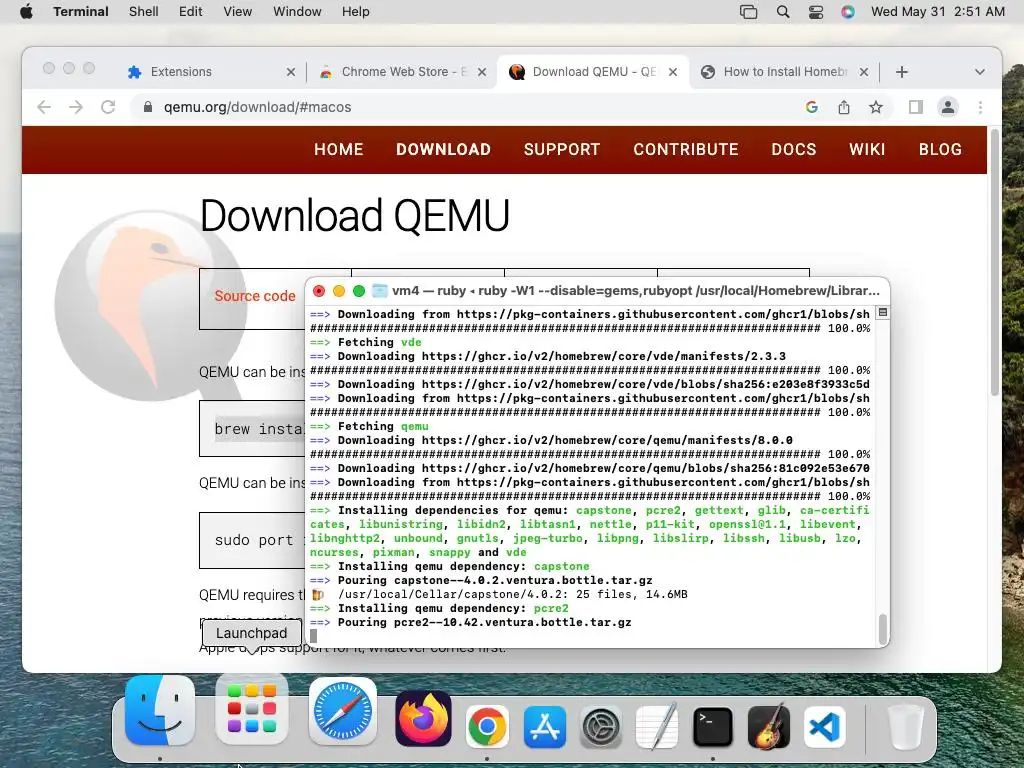Open Terminal from the dock
Image resolution: width=1024 pixels, height=768 pixels.
click(x=712, y=726)
